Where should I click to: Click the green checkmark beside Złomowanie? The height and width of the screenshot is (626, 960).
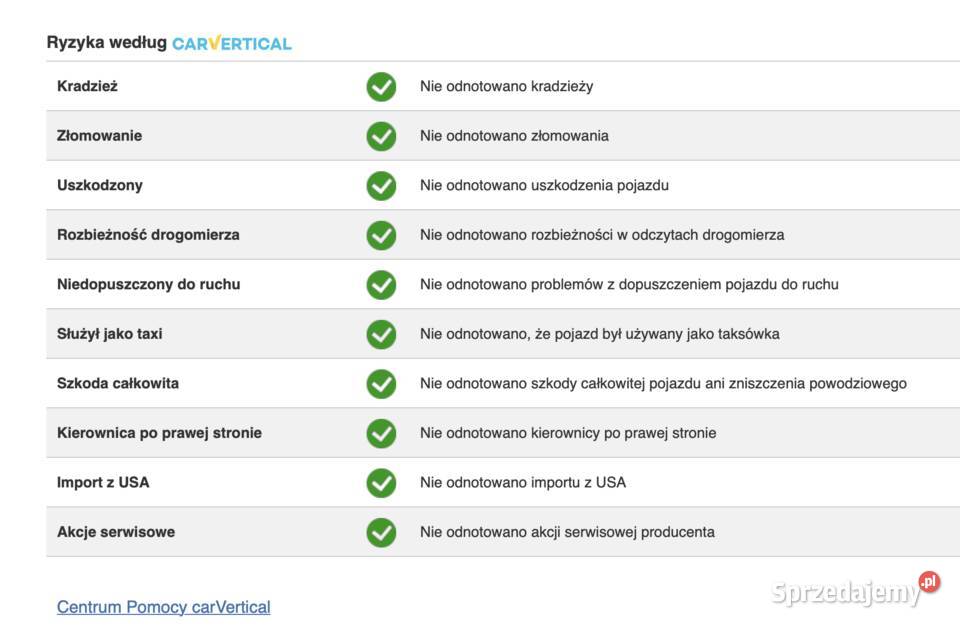(381, 136)
